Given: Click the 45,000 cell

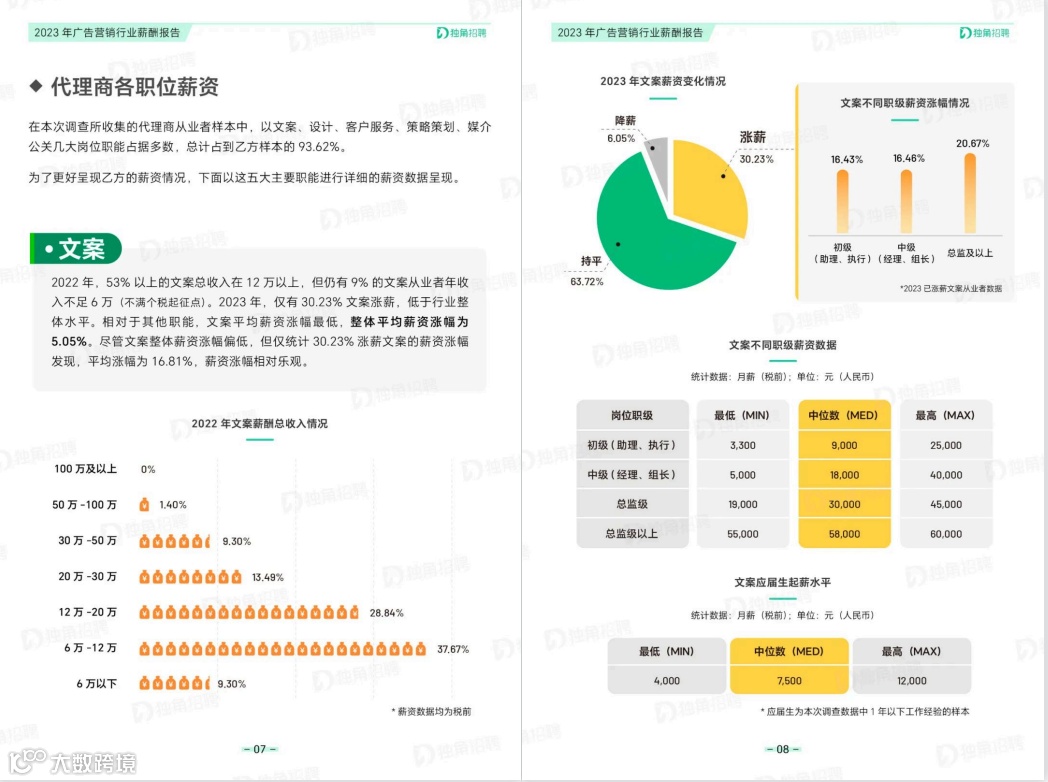Looking at the screenshot, I should (946, 505).
